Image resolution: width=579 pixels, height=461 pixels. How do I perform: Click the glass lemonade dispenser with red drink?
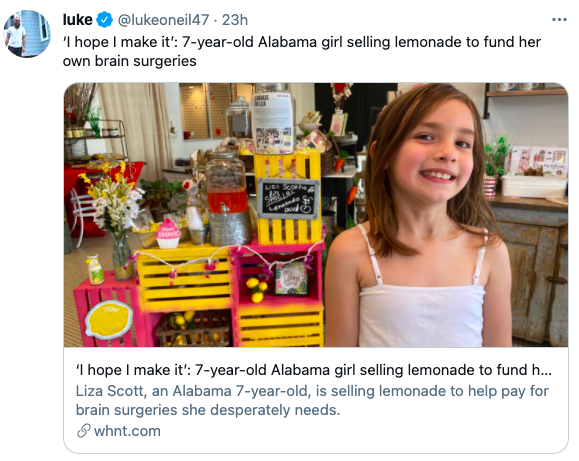tap(228, 198)
